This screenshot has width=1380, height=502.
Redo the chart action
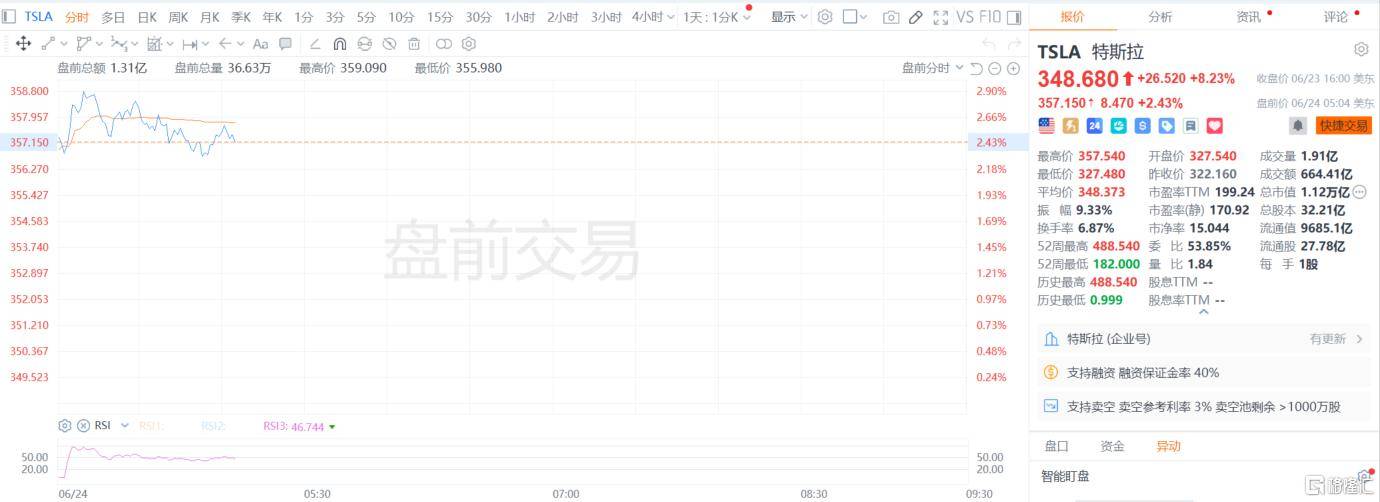1013,43
